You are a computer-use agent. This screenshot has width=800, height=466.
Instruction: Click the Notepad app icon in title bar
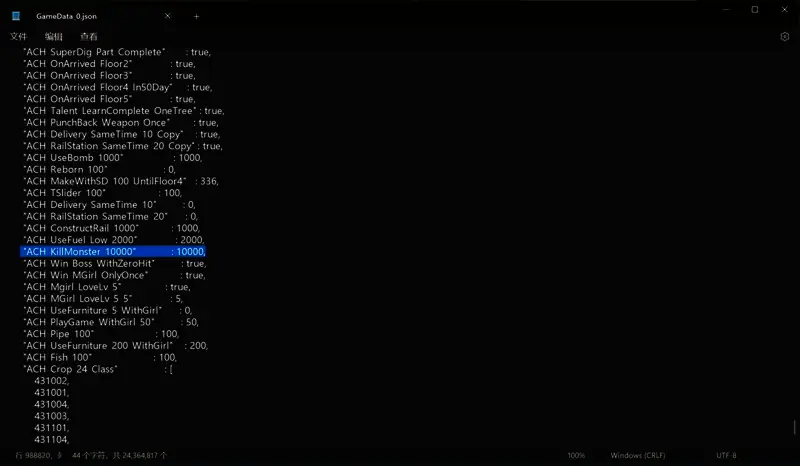pyautogui.click(x=16, y=16)
